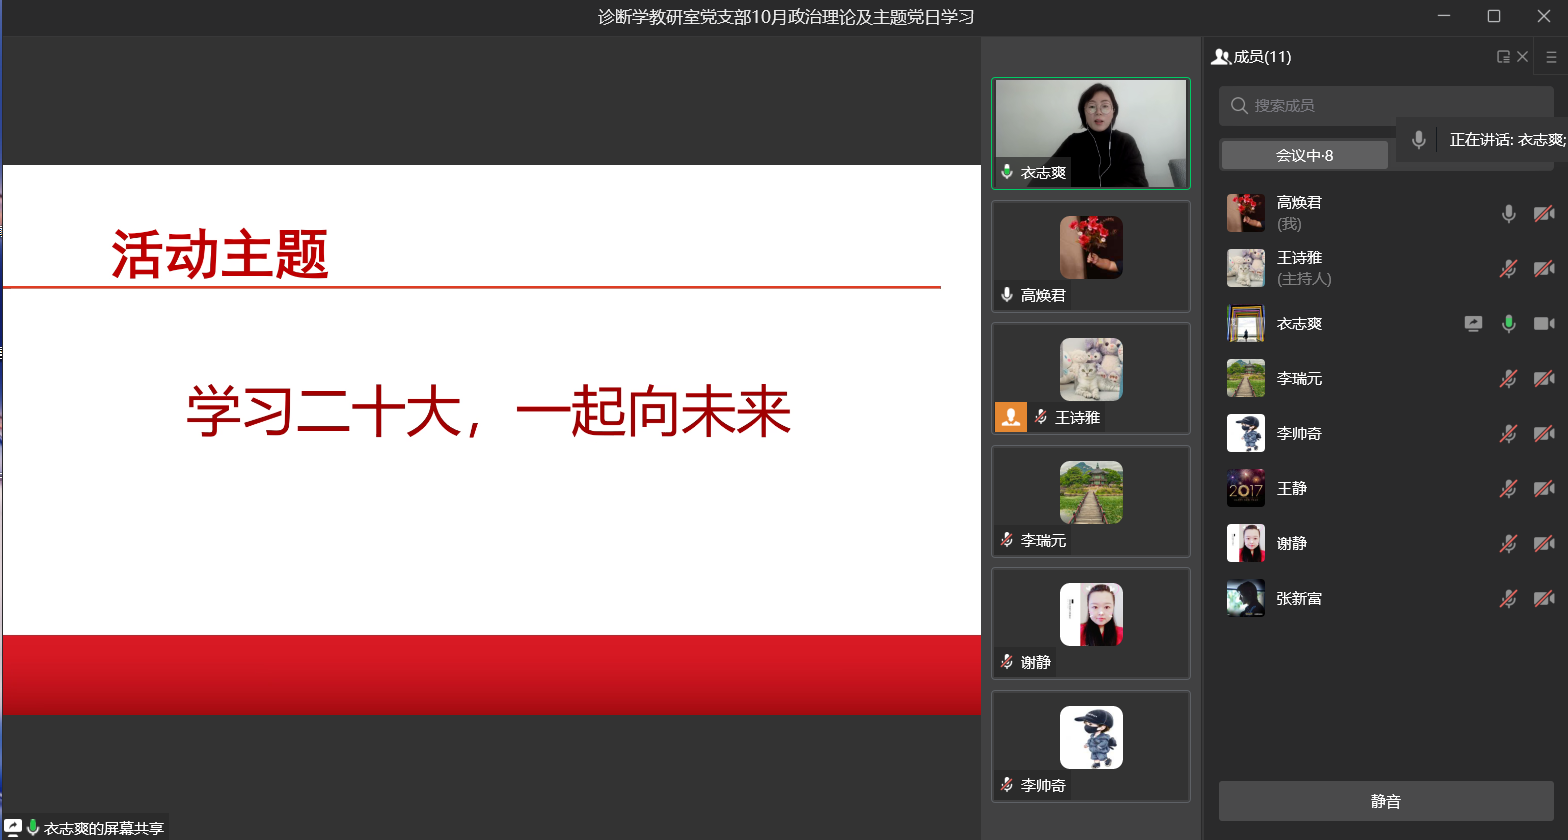Viewport: 1568px width, 840px height.
Task: Click screen share icon at bottom-left label
Action: (13, 827)
